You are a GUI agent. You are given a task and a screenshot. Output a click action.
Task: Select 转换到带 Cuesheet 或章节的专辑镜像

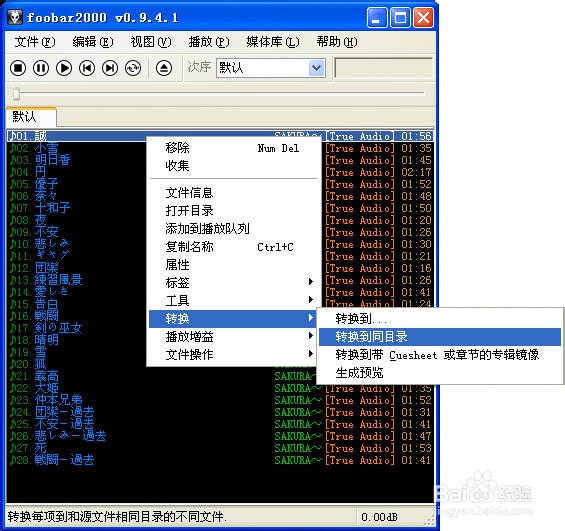point(440,355)
